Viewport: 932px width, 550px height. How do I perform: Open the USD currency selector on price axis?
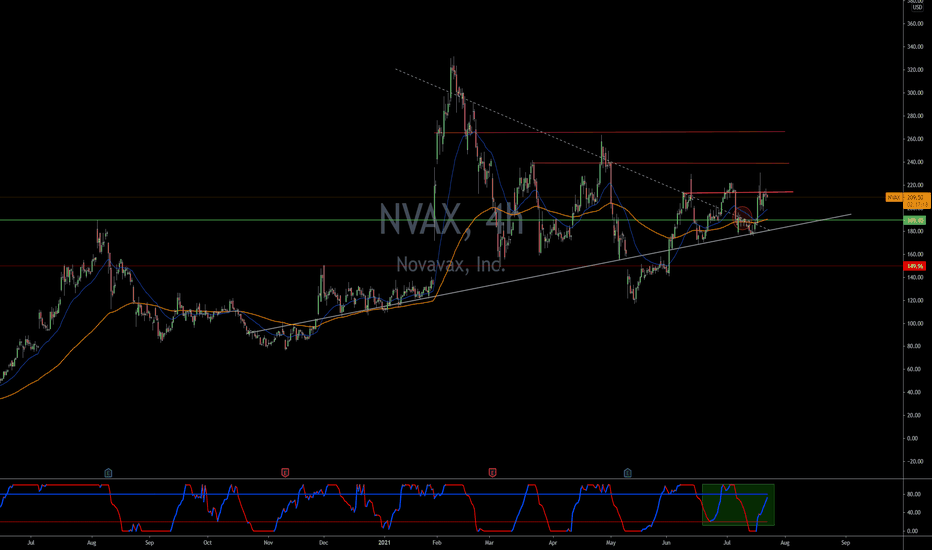tap(916, 7)
